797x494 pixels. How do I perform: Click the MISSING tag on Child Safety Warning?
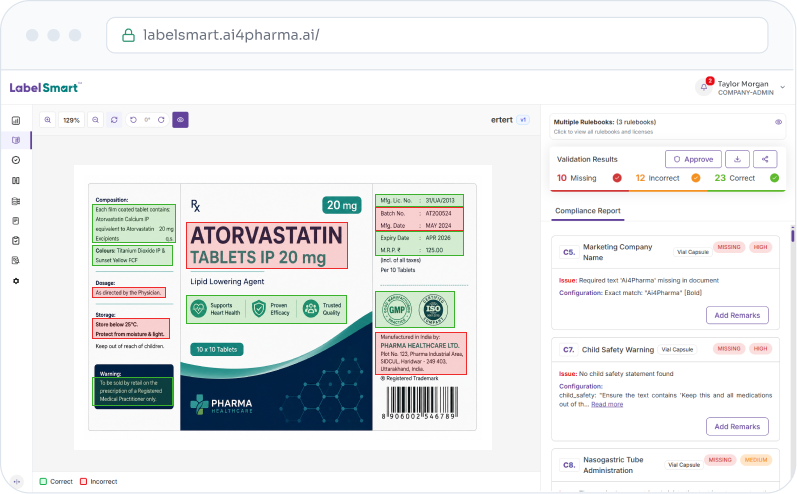coord(729,349)
